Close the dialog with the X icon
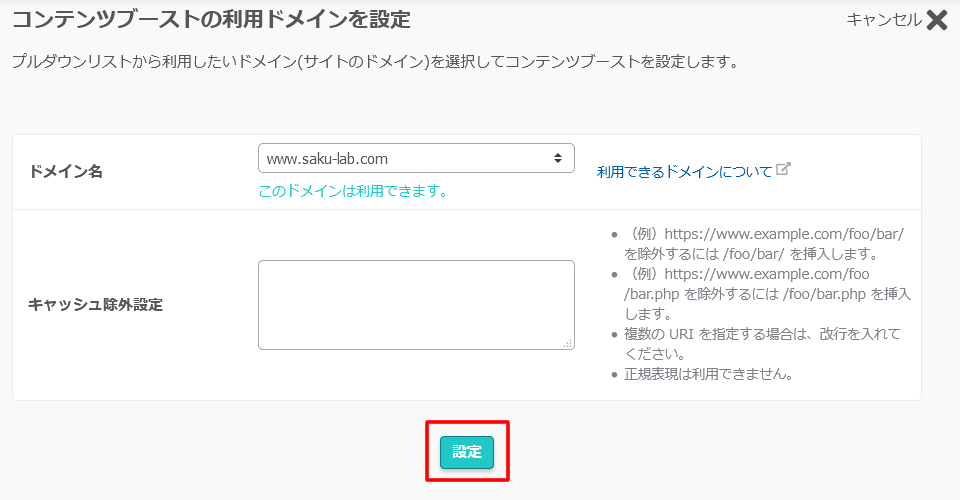This screenshot has height=500, width=960. [x=937, y=20]
